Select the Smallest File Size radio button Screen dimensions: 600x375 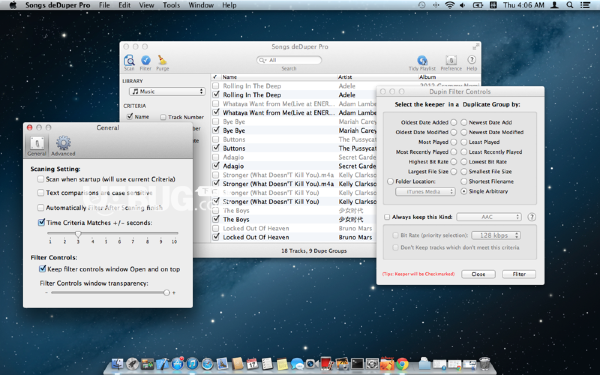(x=464, y=171)
